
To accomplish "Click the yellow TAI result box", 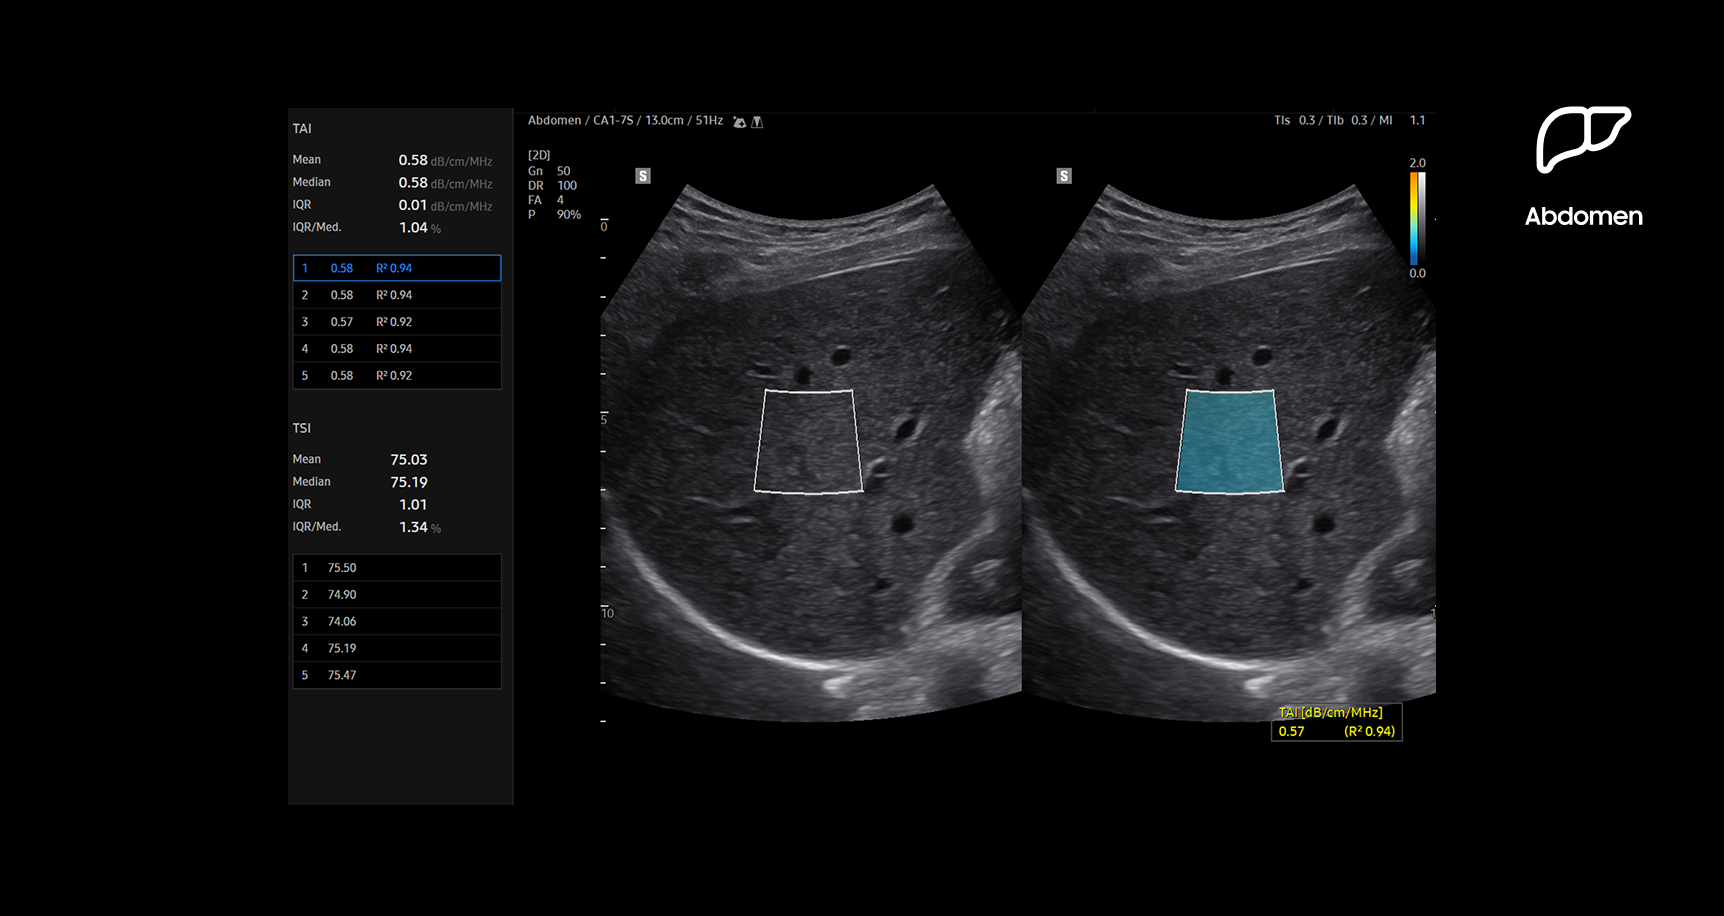I will 1336,722.
